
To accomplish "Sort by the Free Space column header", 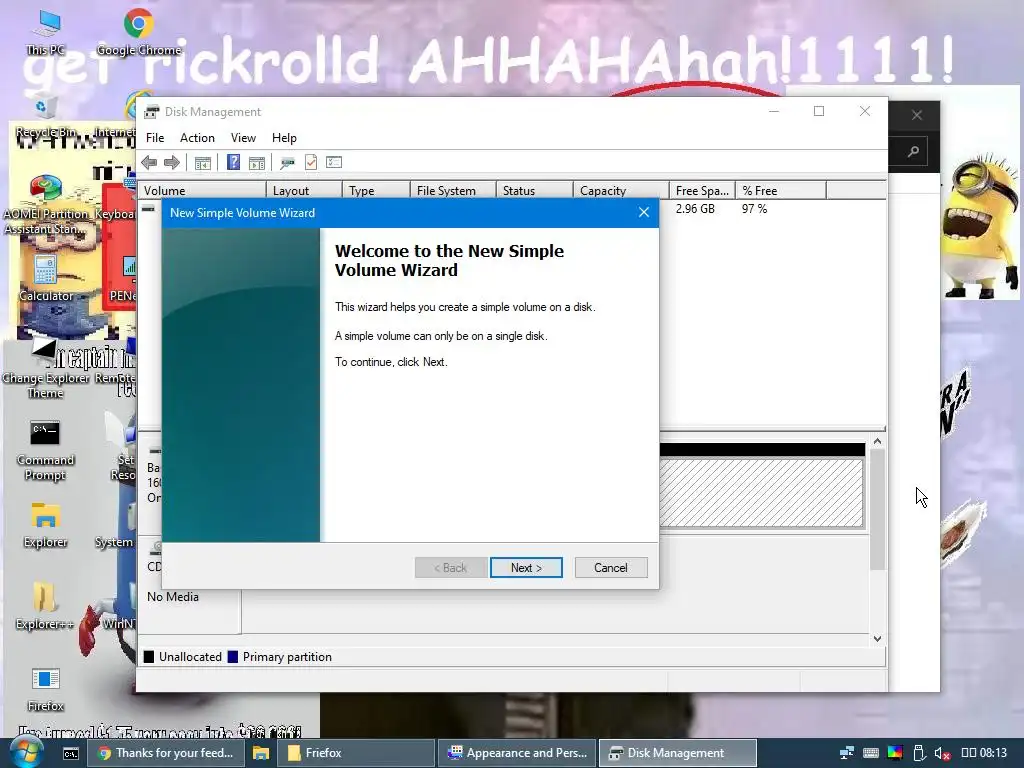I will 702,191.
